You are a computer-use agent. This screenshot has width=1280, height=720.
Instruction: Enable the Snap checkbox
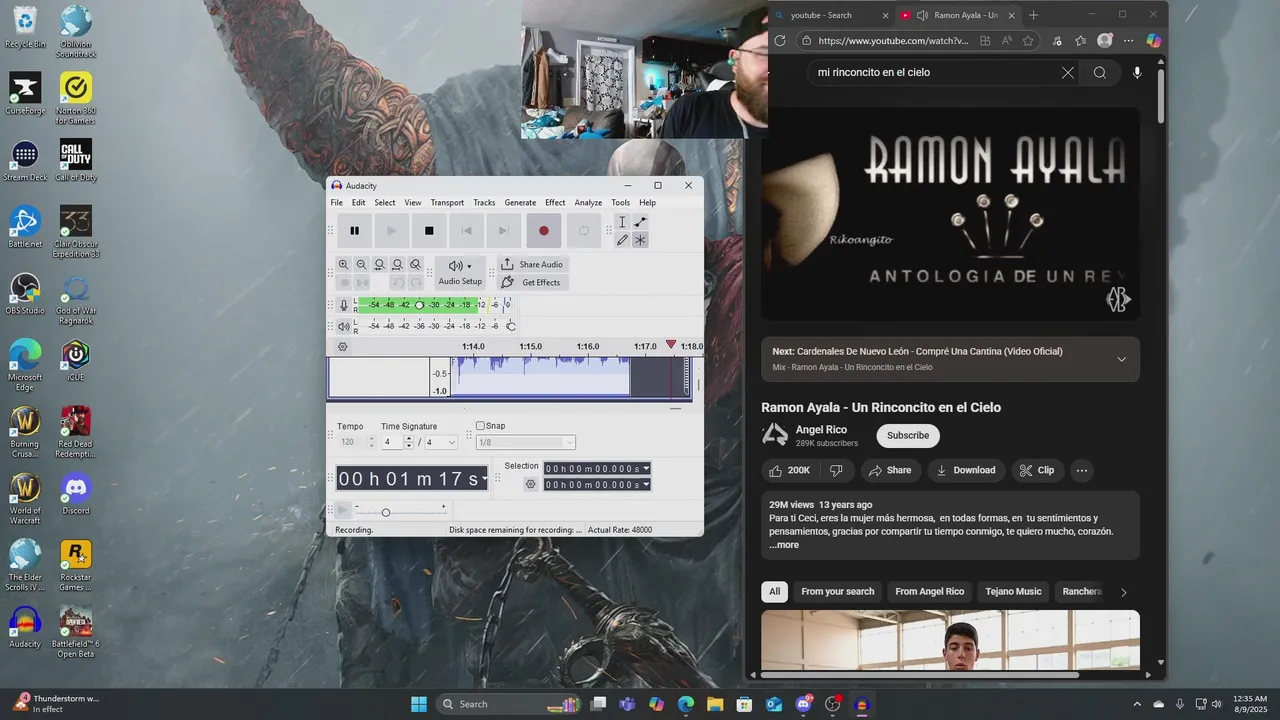coord(480,426)
